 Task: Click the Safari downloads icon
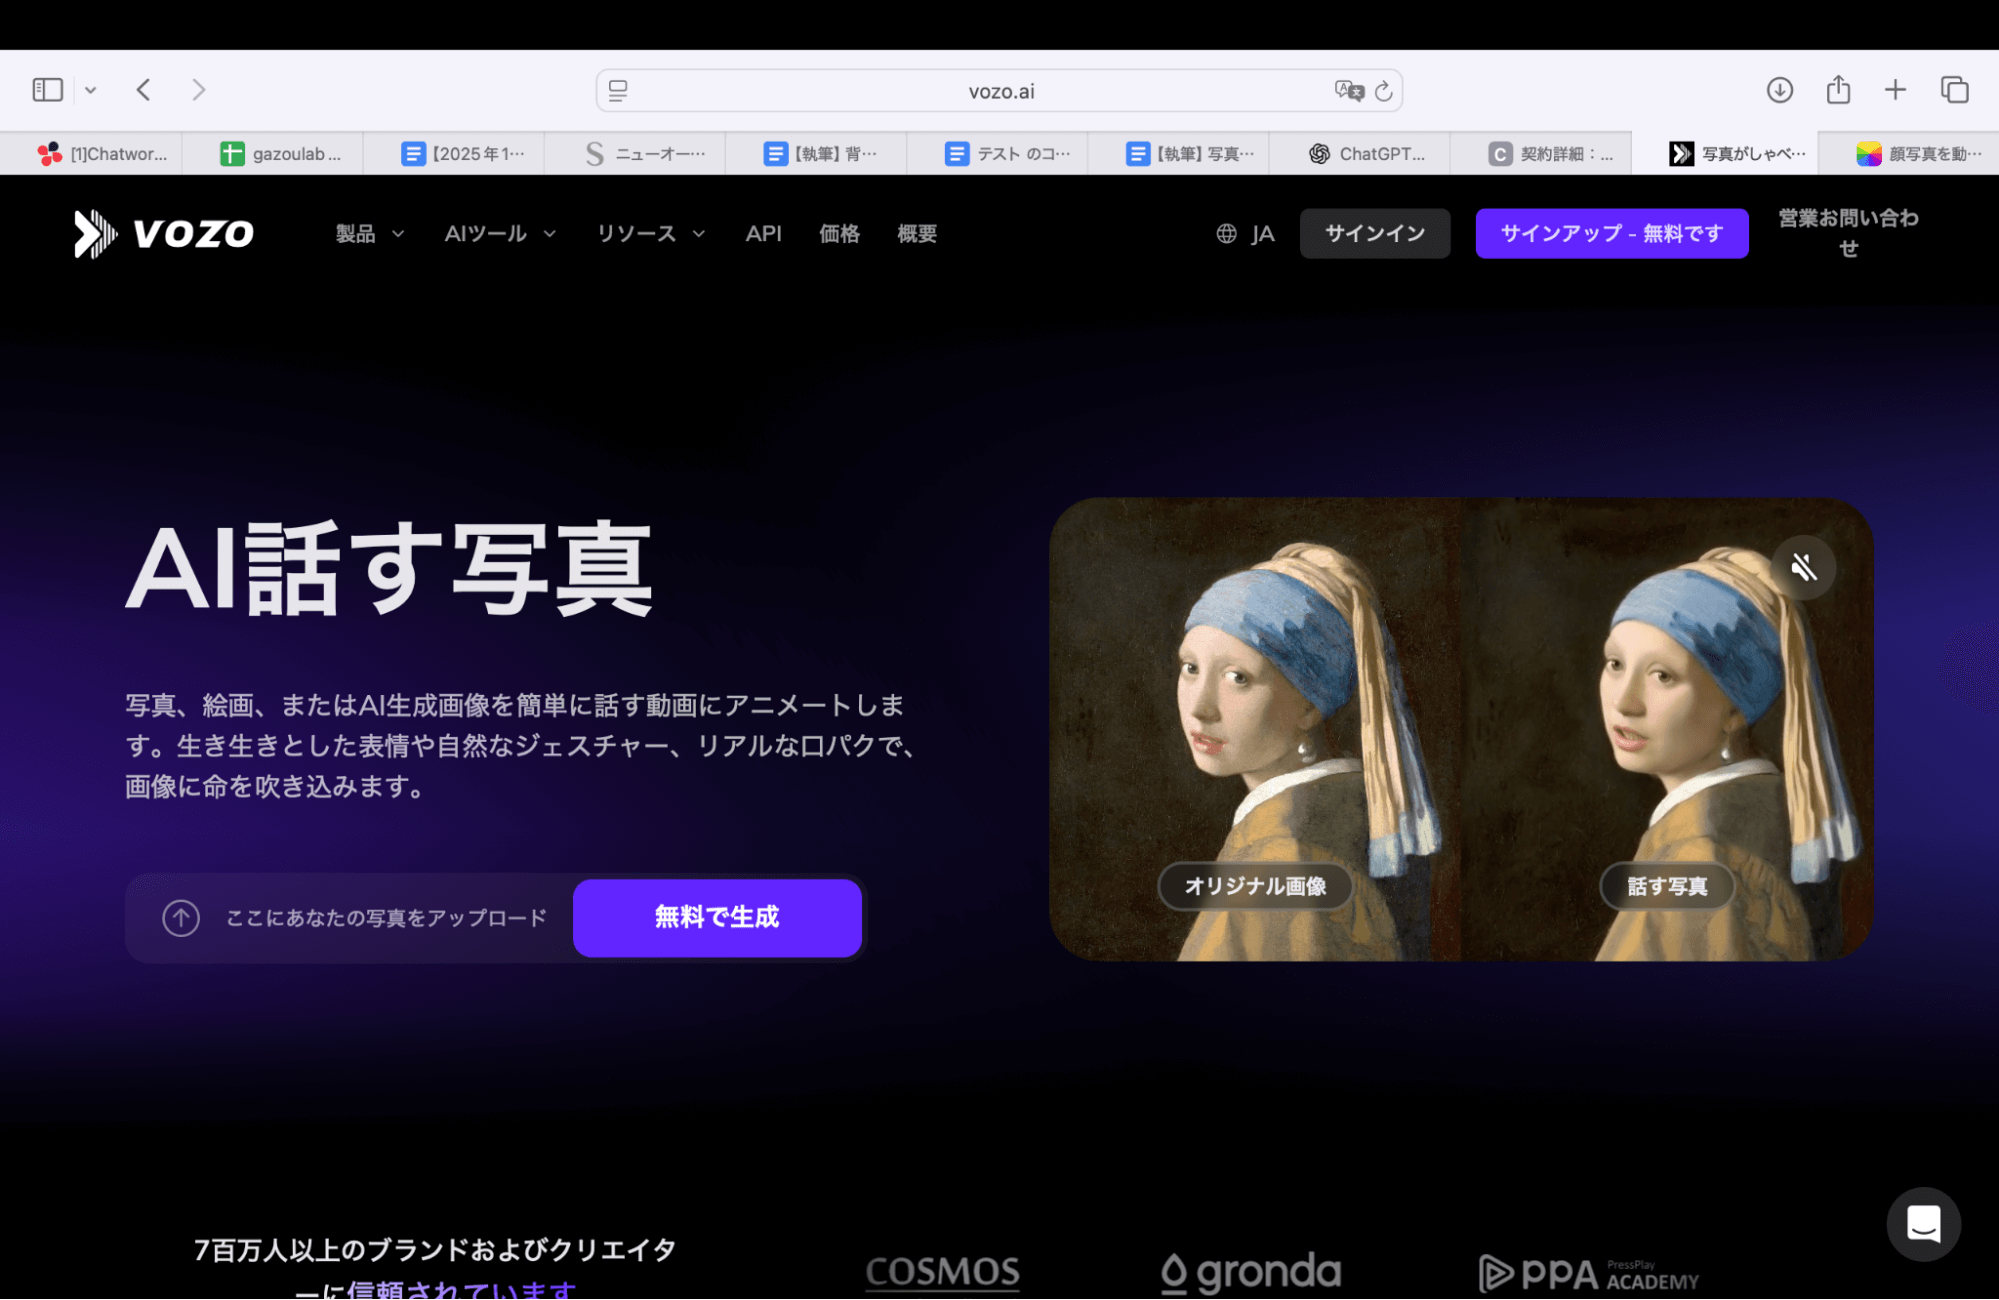[1780, 90]
